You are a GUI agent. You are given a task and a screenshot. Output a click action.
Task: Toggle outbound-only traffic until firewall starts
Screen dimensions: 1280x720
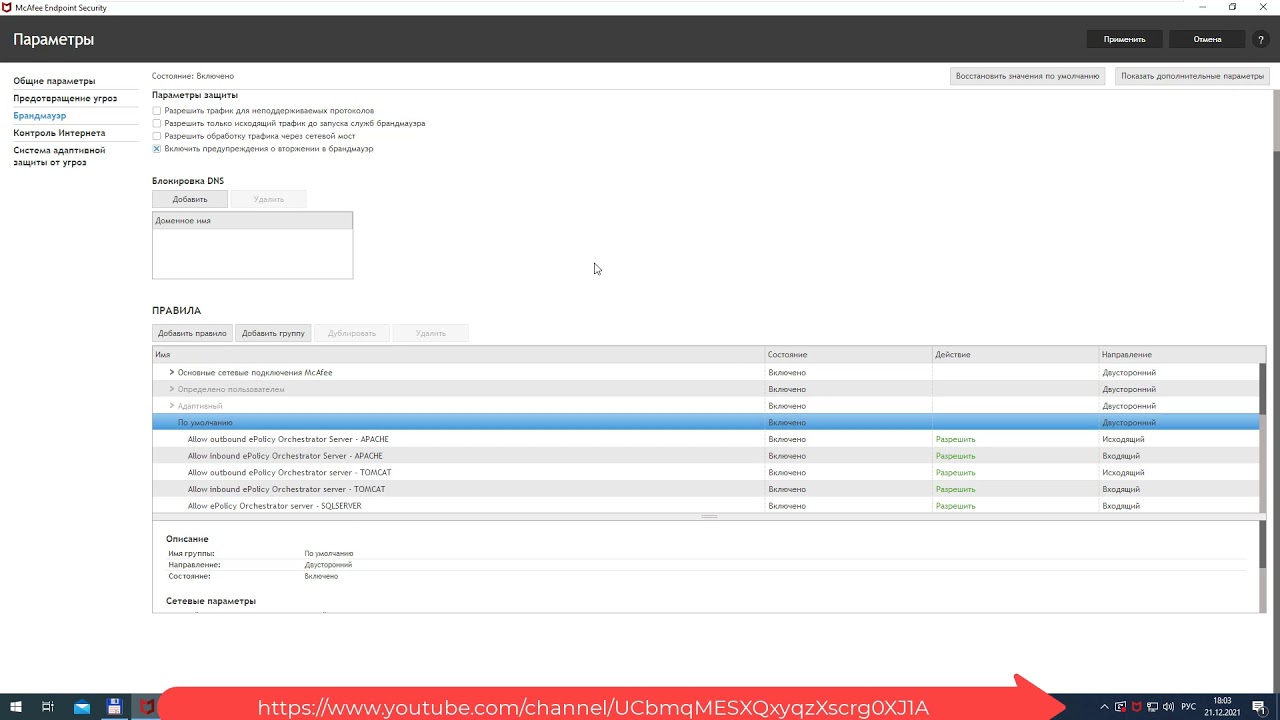point(156,124)
